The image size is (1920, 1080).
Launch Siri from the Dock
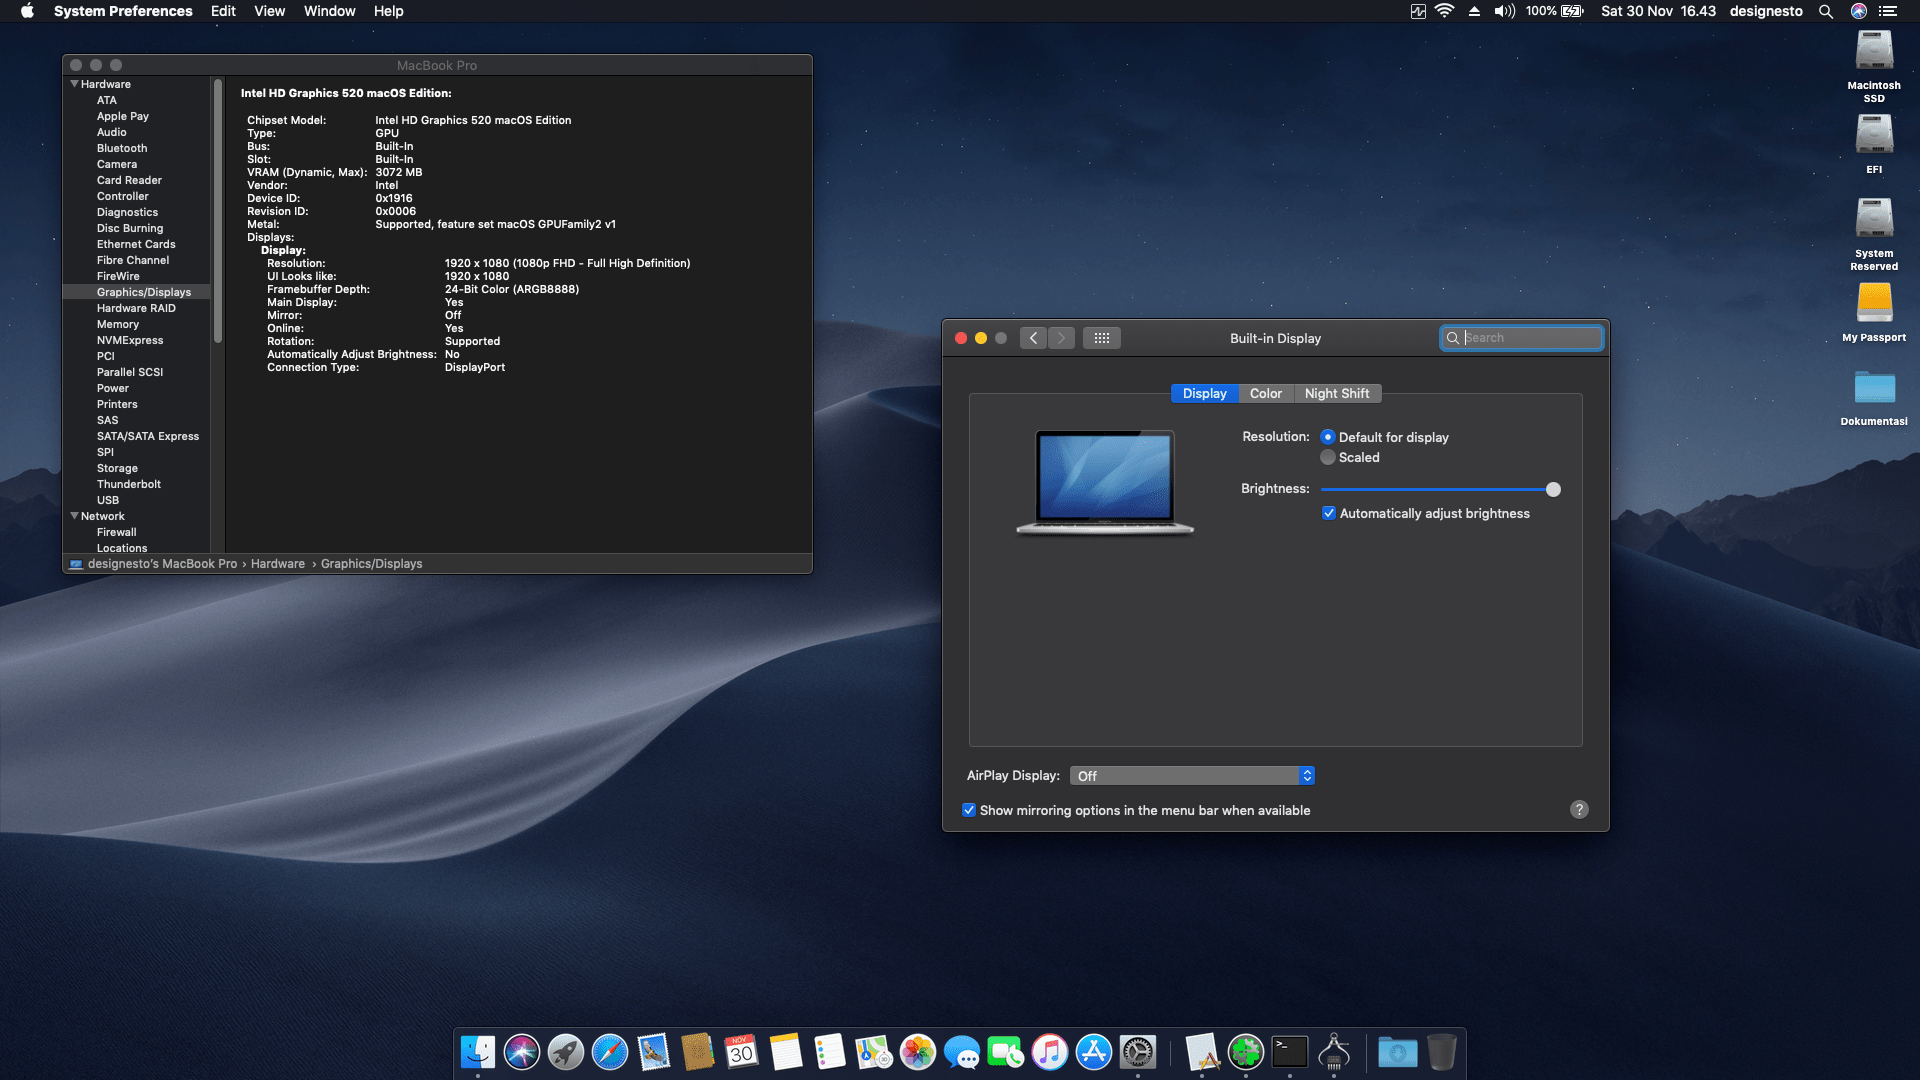coord(522,1052)
